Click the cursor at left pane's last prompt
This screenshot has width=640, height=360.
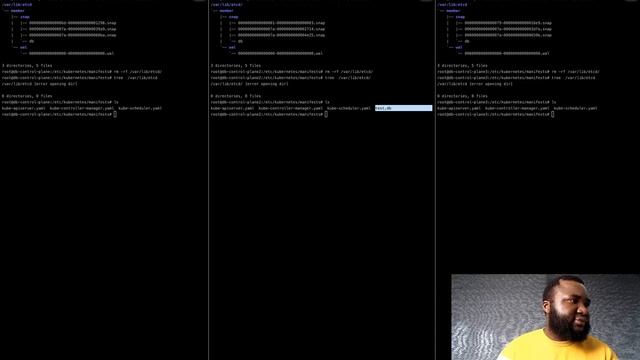point(115,115)
